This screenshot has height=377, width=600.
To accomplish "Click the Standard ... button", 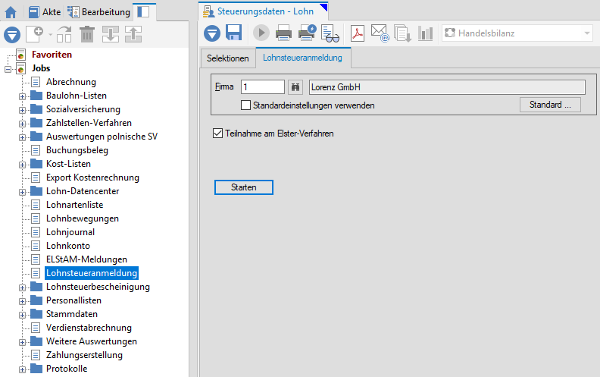I will tap(550, 104).
